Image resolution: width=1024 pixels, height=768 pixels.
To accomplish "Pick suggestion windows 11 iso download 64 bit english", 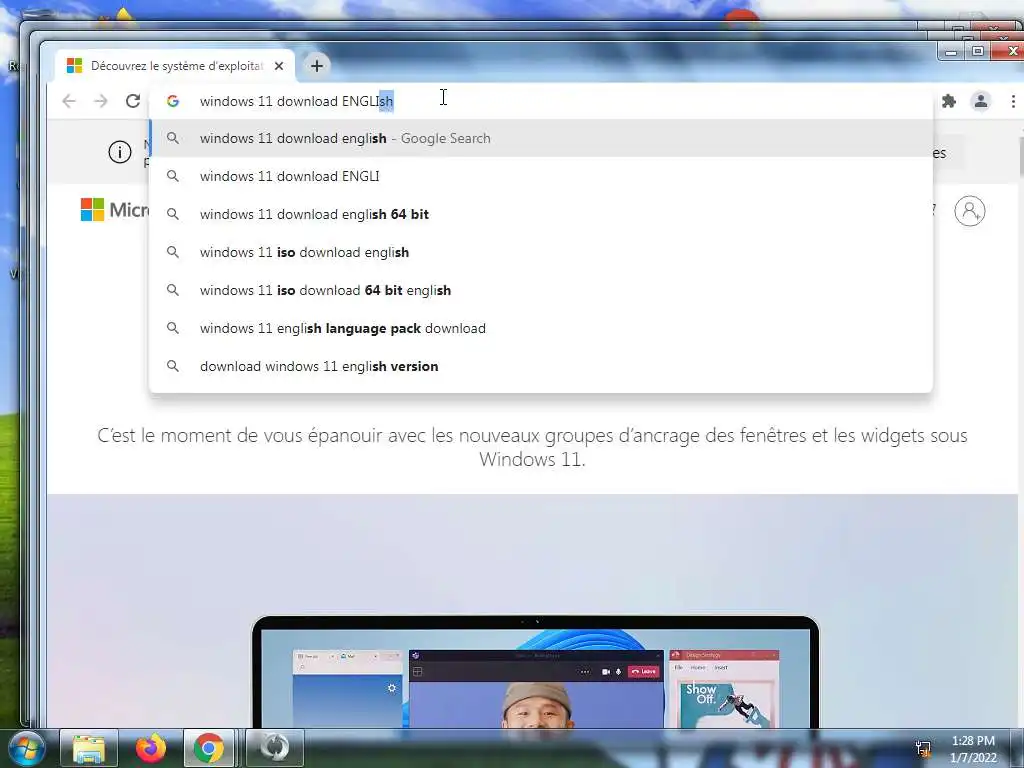I will (x=541, y=290).
